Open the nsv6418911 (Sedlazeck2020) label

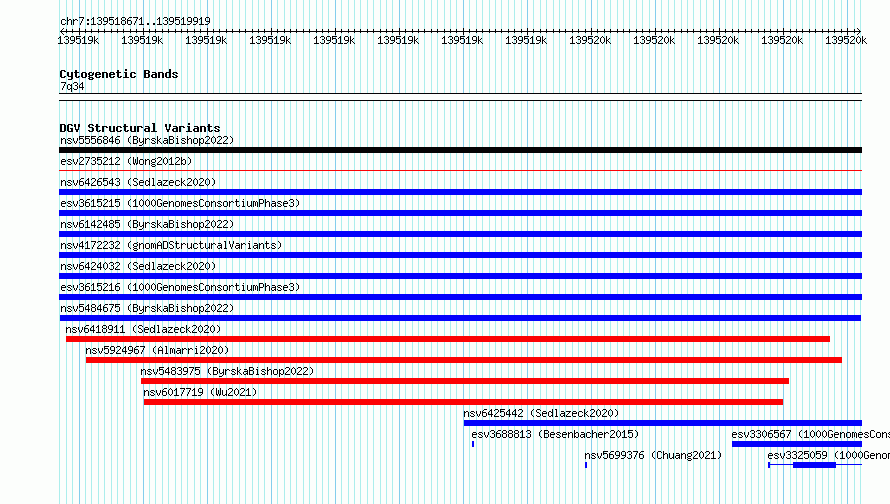point(143,329)
